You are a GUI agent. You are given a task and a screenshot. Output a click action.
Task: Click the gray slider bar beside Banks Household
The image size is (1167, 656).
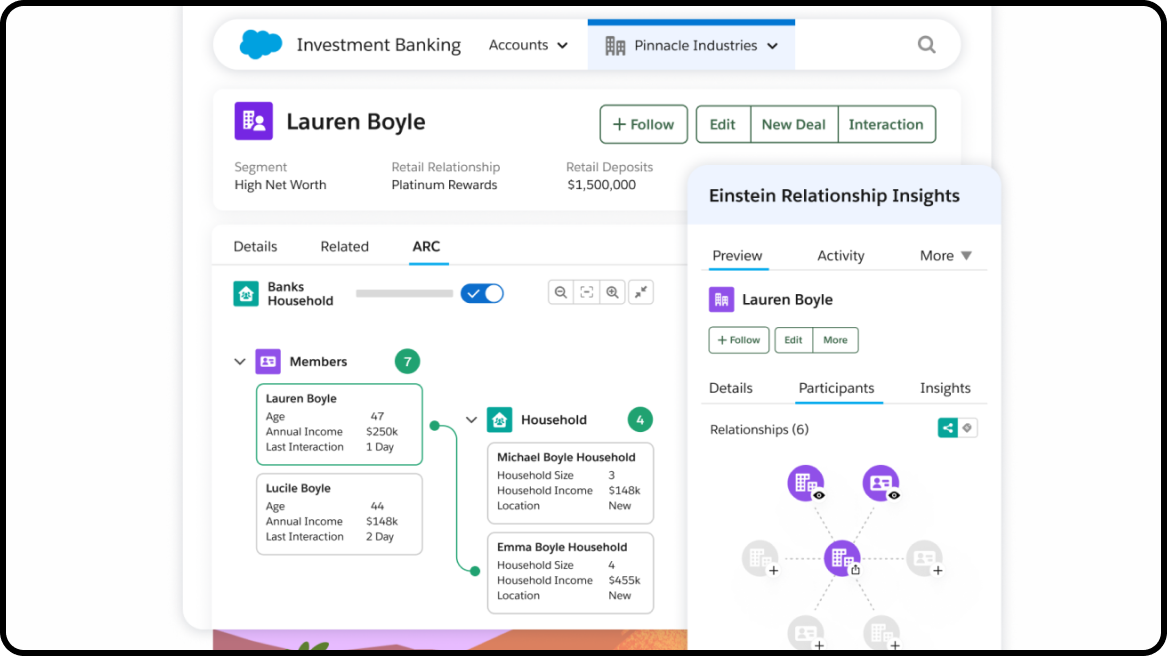404,294
